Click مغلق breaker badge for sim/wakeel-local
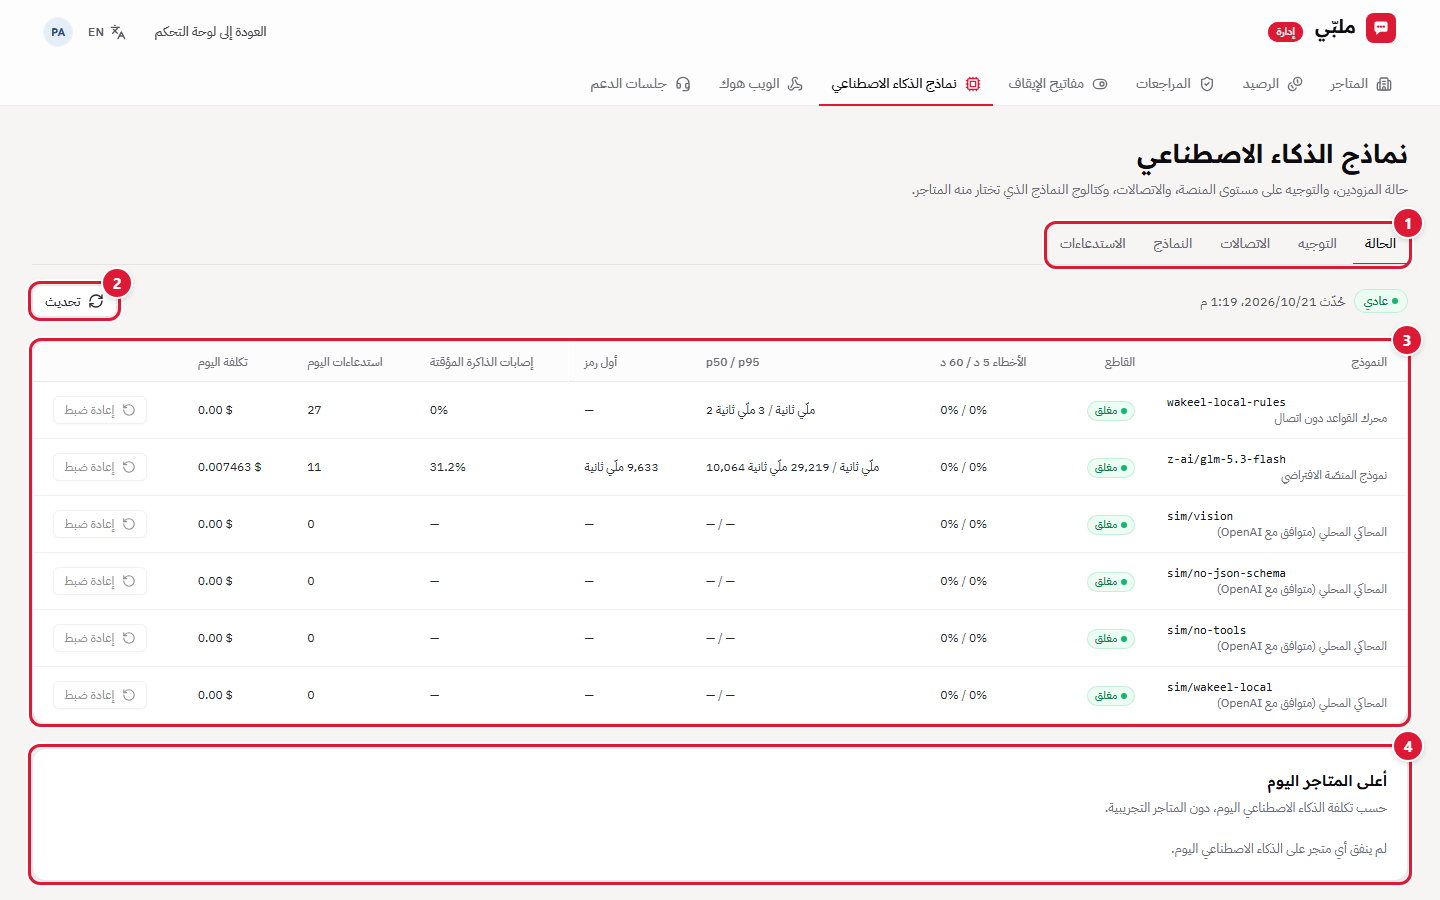The width and height of the screenshot is (1440, 900). point(1111,696)
